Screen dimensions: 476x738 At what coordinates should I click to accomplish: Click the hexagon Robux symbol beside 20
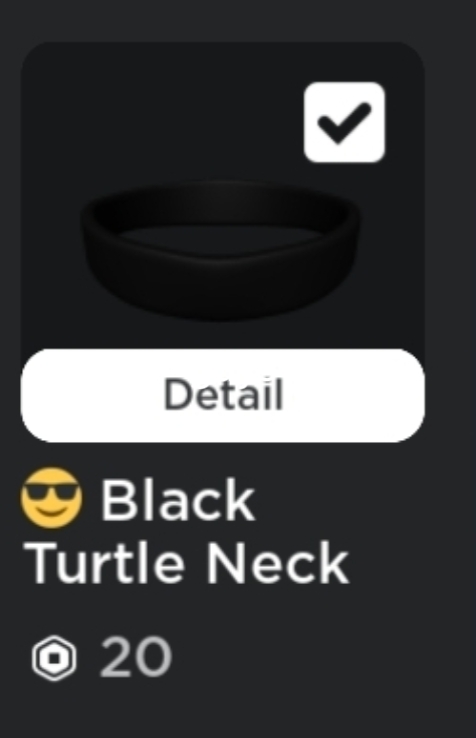click(54, 658)
